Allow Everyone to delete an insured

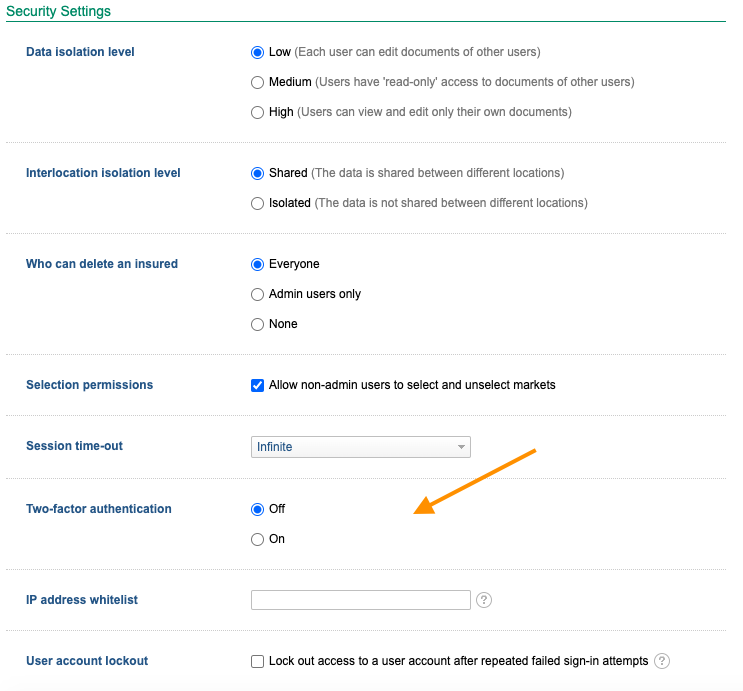click(258, 264)
